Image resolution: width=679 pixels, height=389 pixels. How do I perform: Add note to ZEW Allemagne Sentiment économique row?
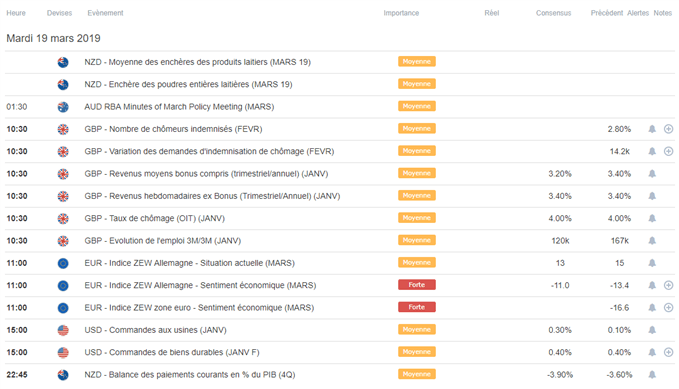(x=669, y=285)
